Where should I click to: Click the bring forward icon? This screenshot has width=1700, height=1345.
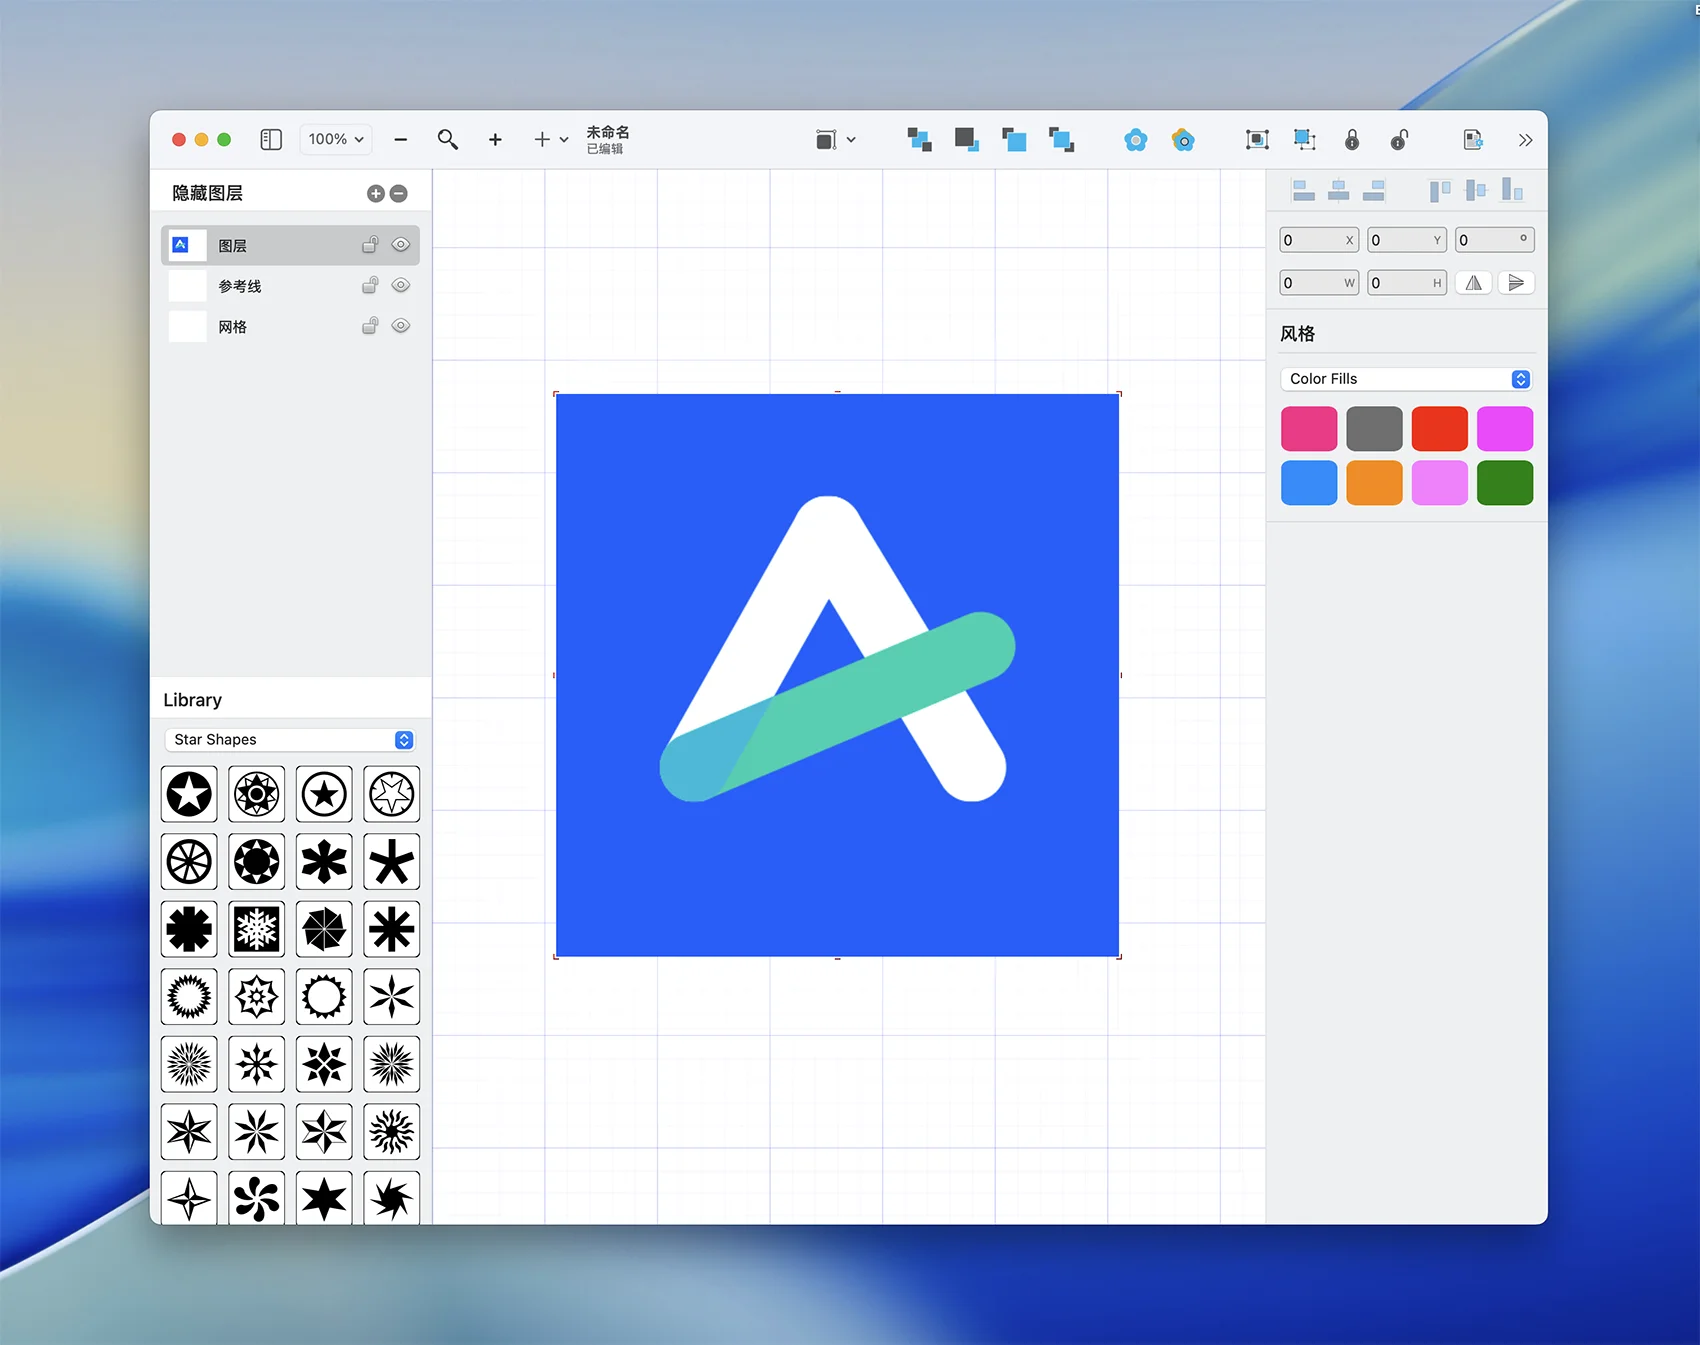919,140
